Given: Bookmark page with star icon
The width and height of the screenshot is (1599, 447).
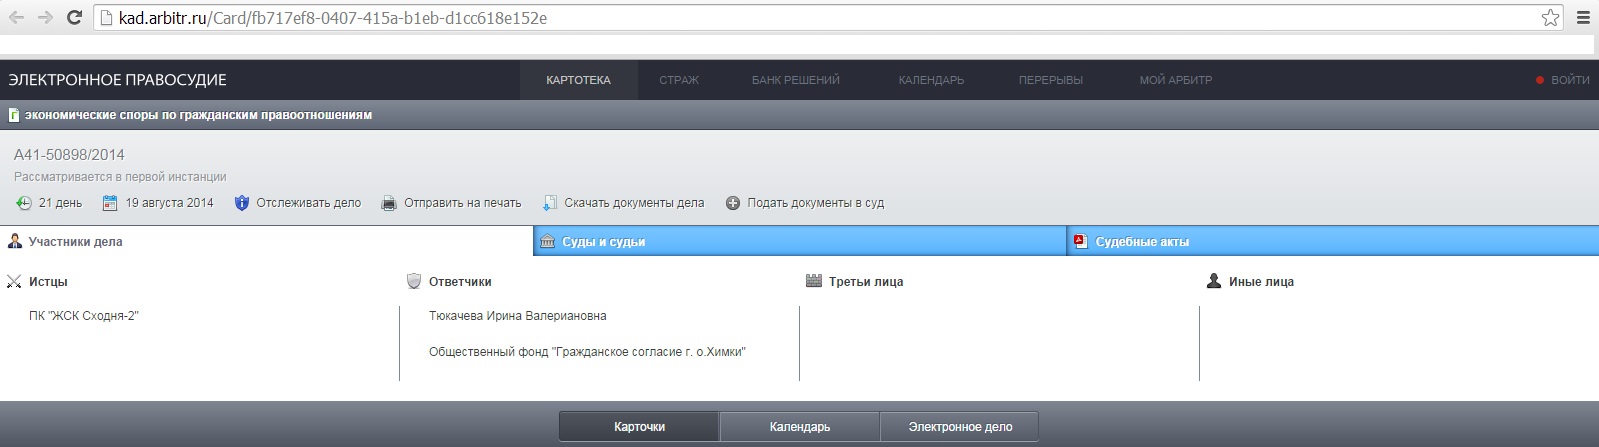Looking at the screenshot, I should point(1550,18).
